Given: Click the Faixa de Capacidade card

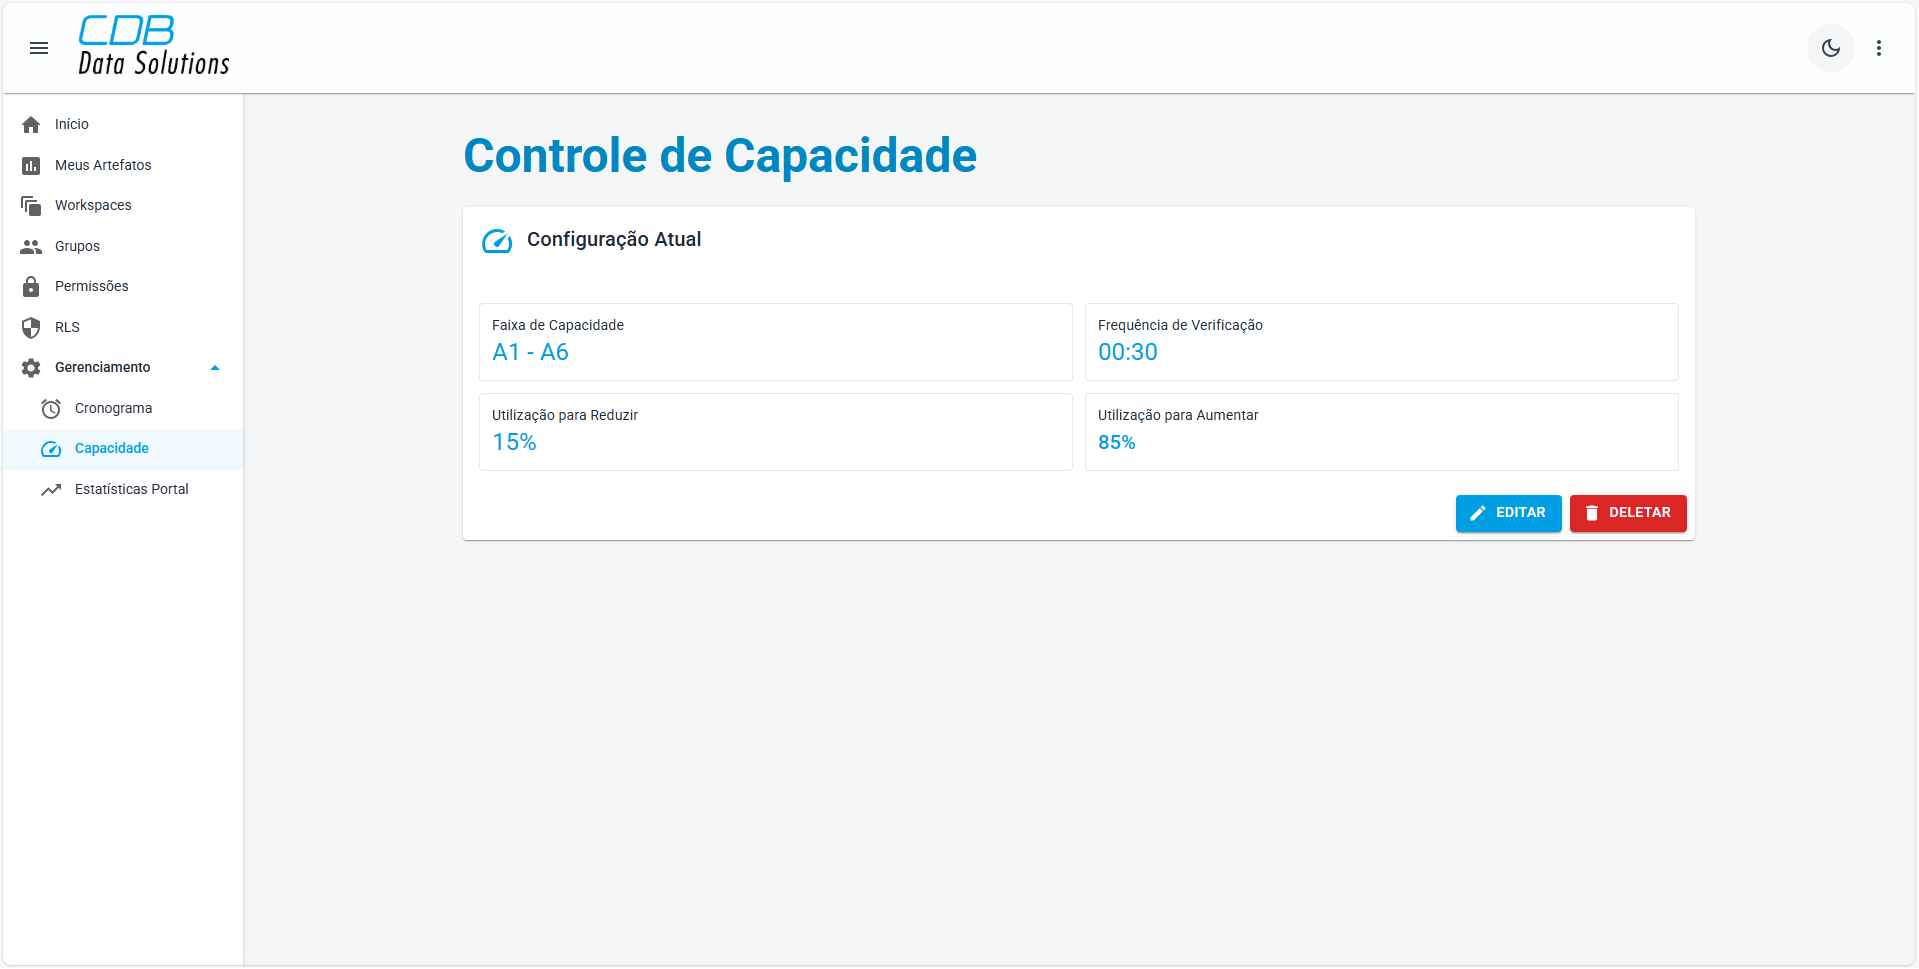Looking at the screenshot, I should (775, 342).
